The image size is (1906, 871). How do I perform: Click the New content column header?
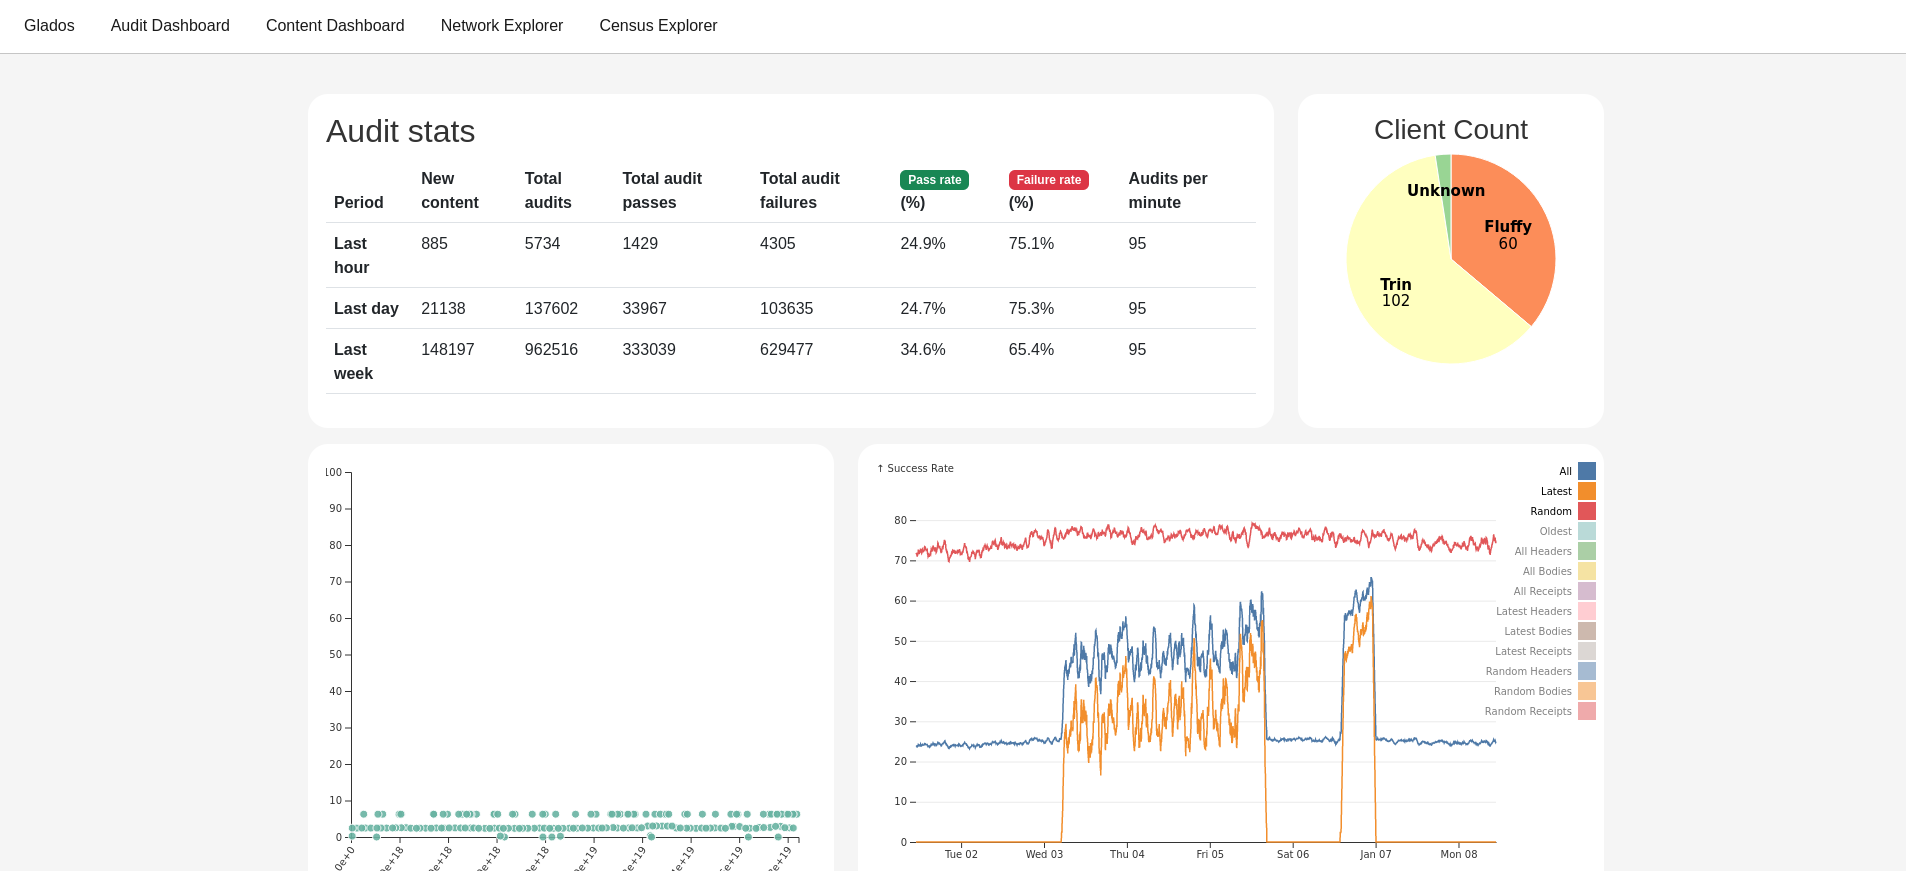450,190
